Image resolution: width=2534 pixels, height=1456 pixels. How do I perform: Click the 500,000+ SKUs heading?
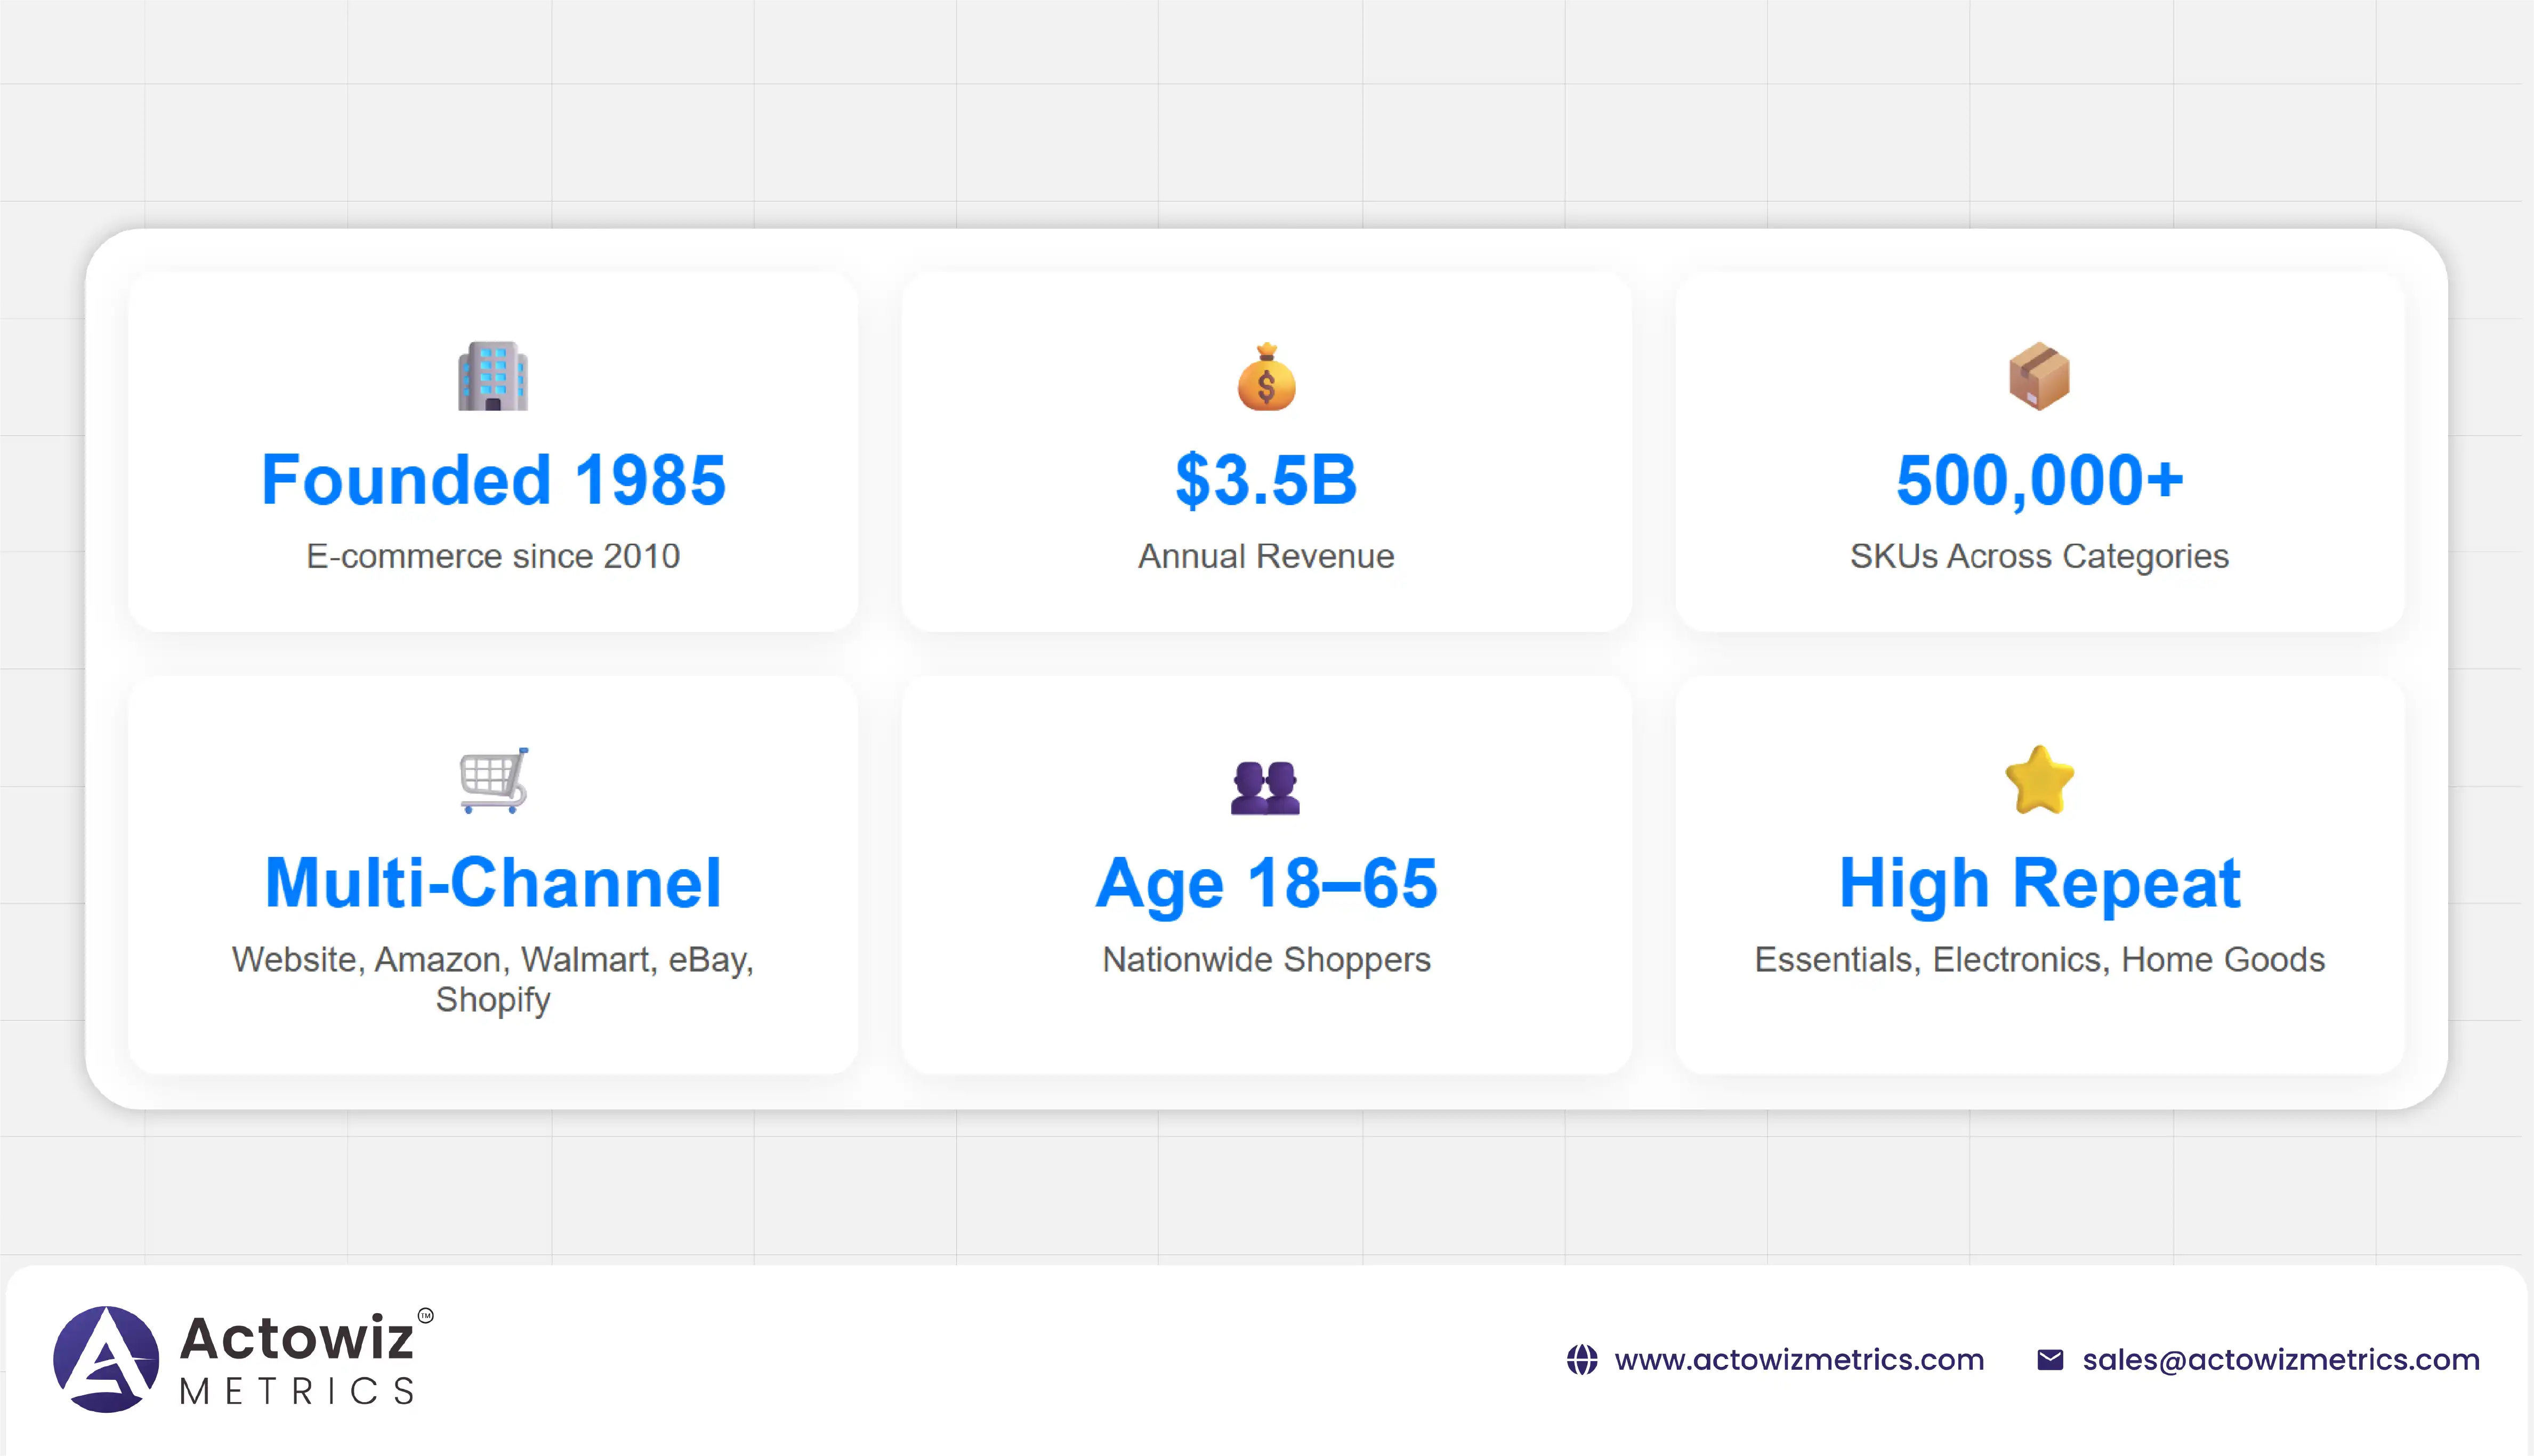tap(2039, 480)
